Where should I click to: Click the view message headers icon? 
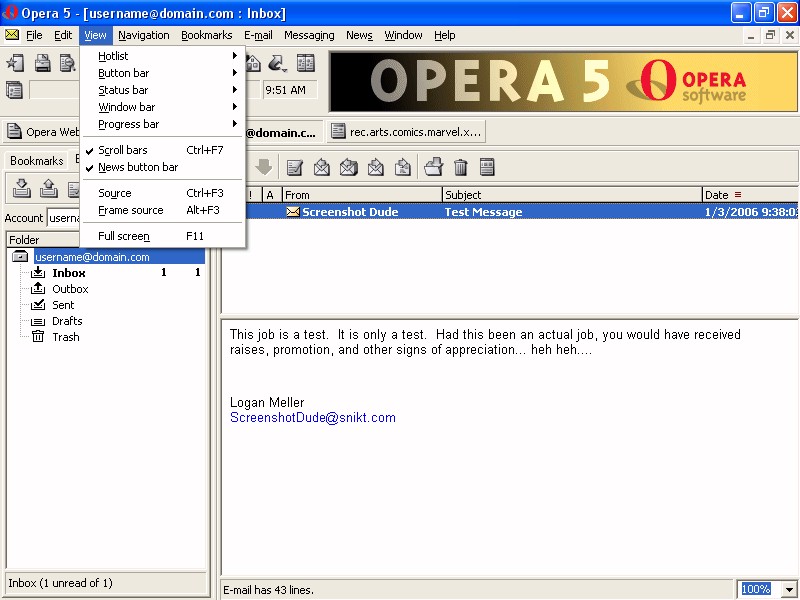tap(487, 167)
